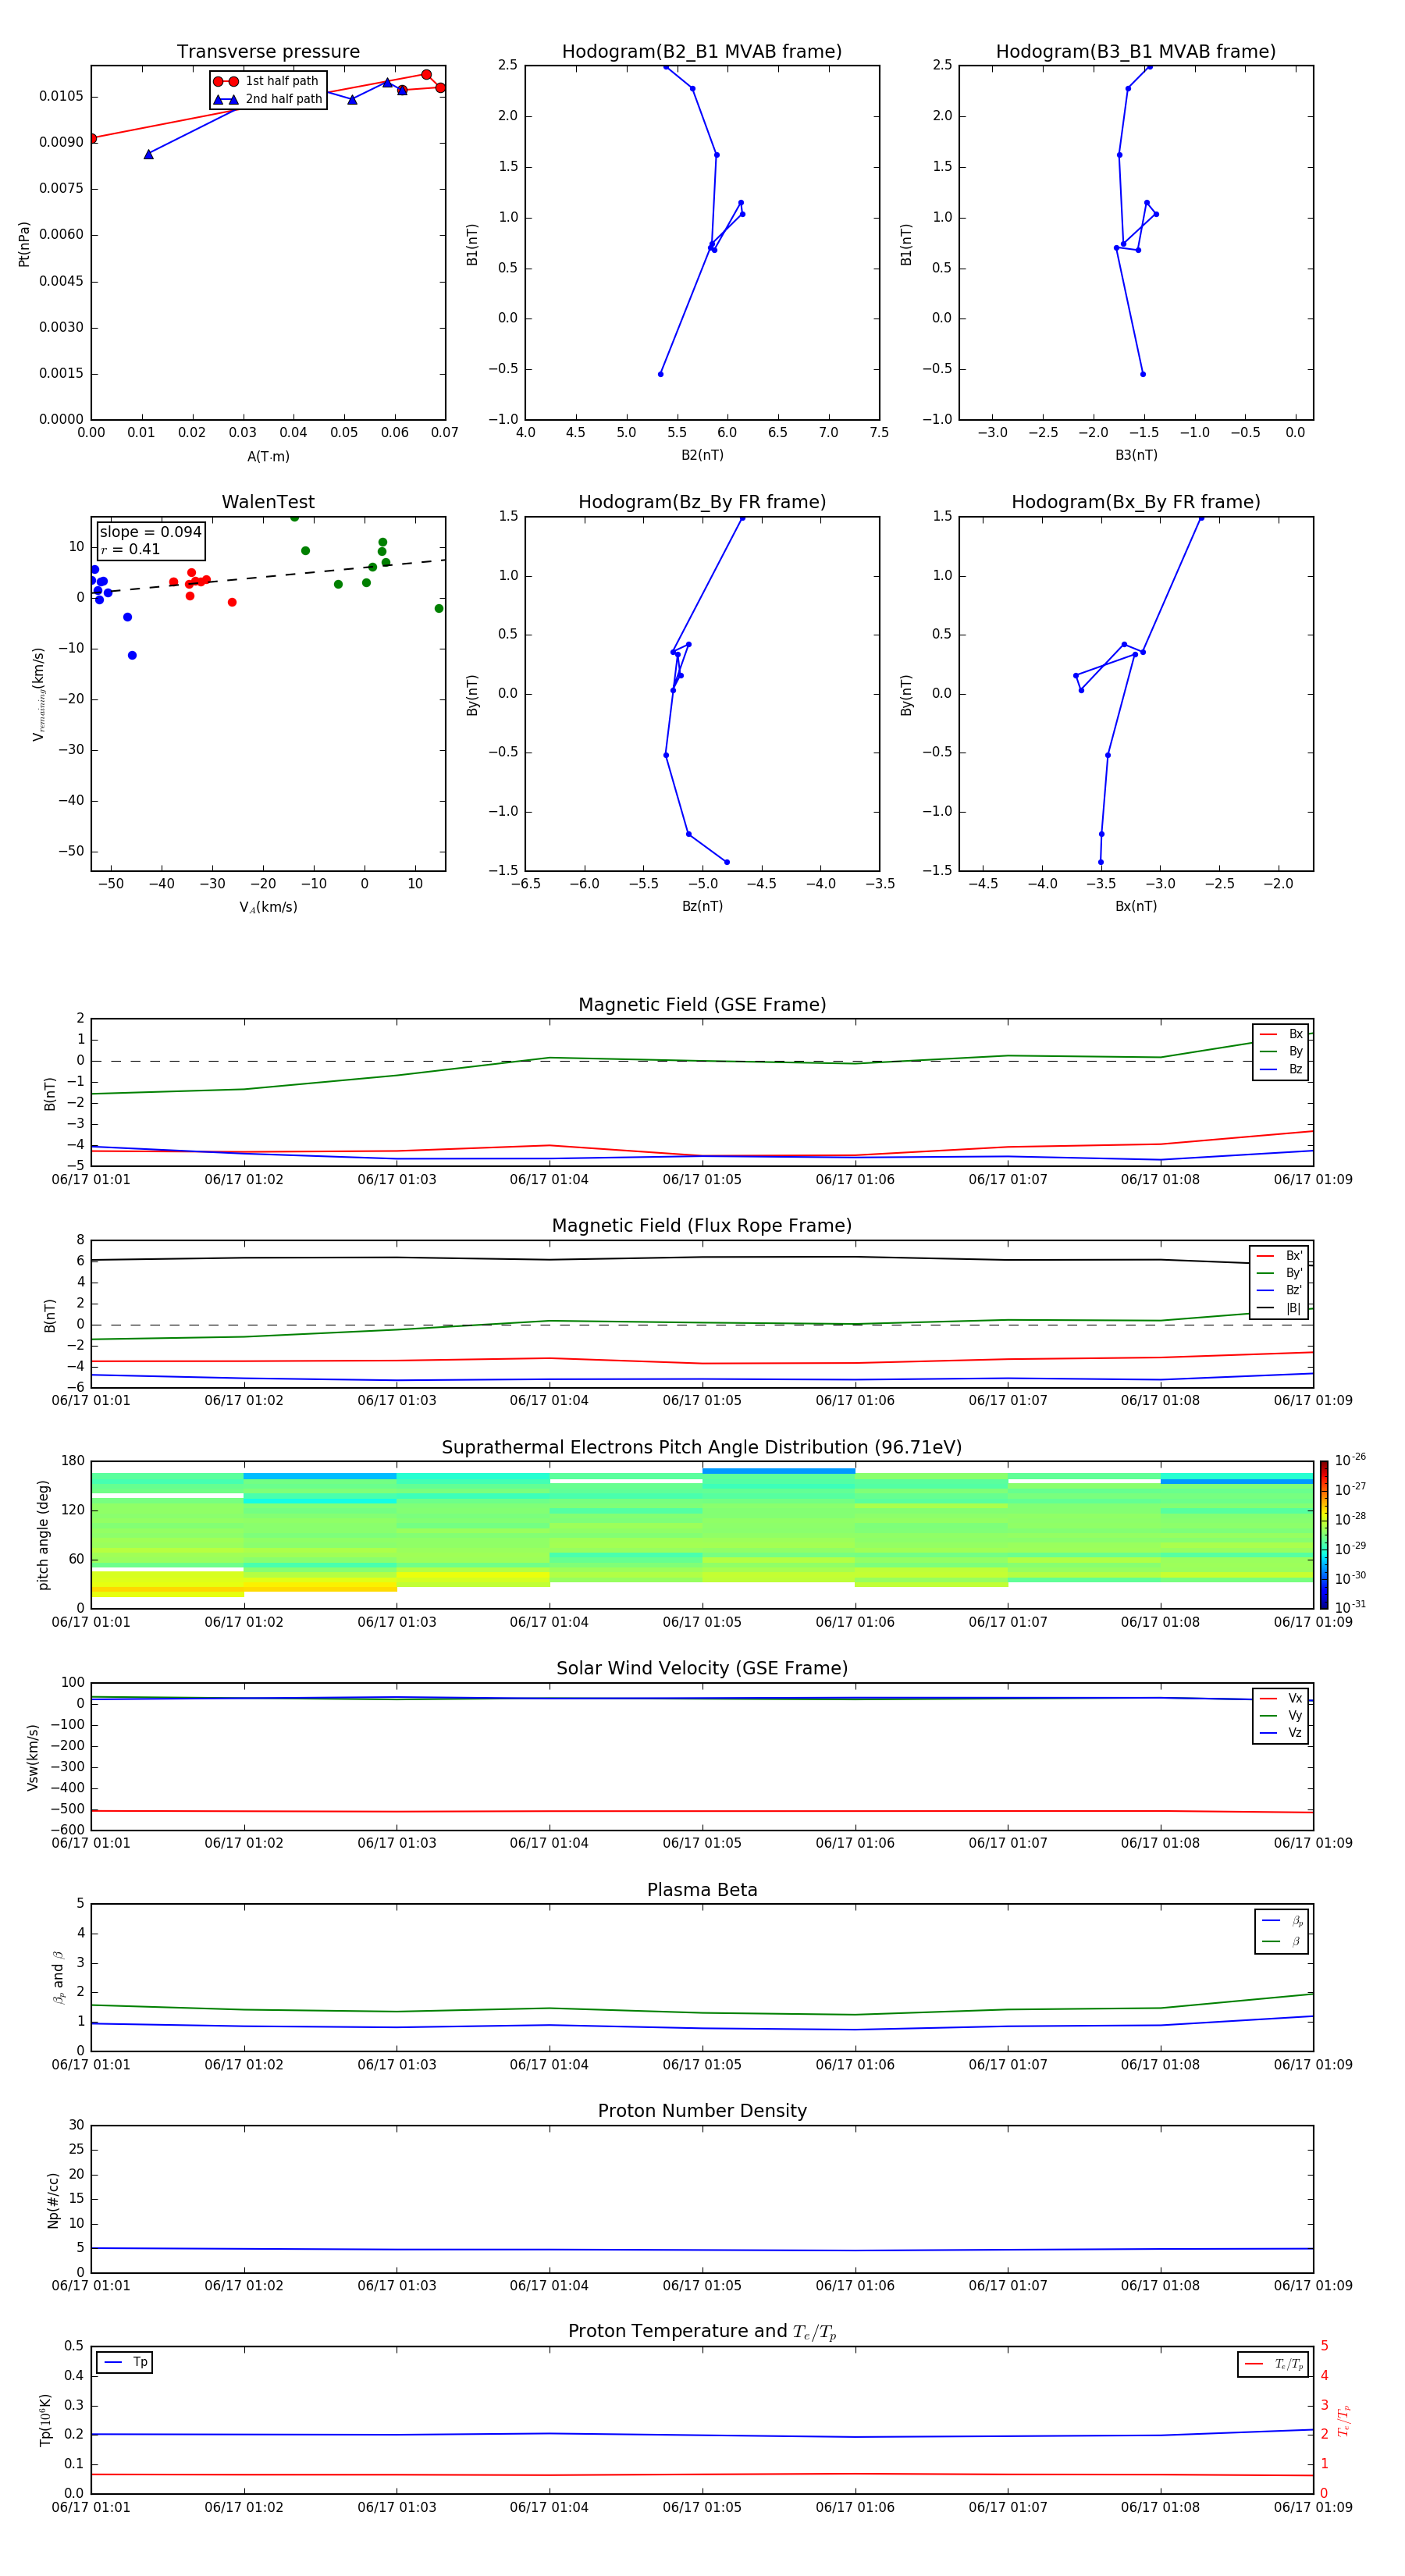Select the 'Bx' entry in GSE legend
The height and width of the screenshot is (2576, 1405).
pyautogui.click(x=1282, y=1034)
